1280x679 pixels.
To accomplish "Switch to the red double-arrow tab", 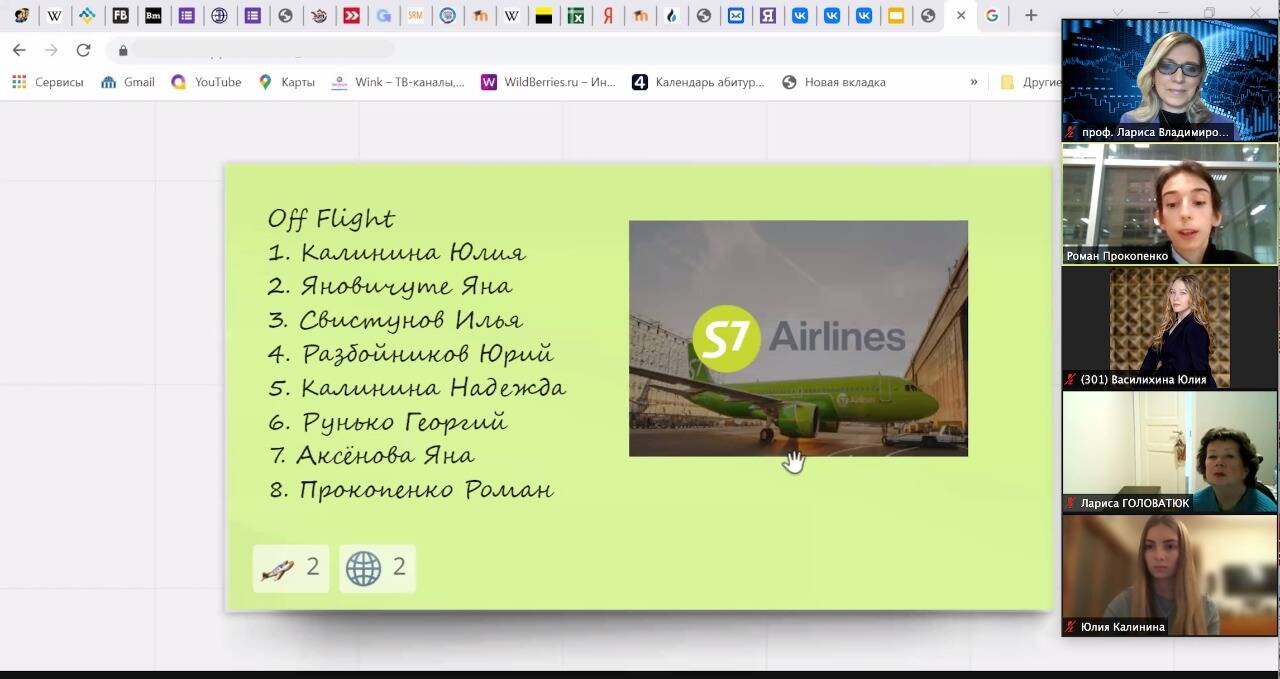I will coord(351,16).
